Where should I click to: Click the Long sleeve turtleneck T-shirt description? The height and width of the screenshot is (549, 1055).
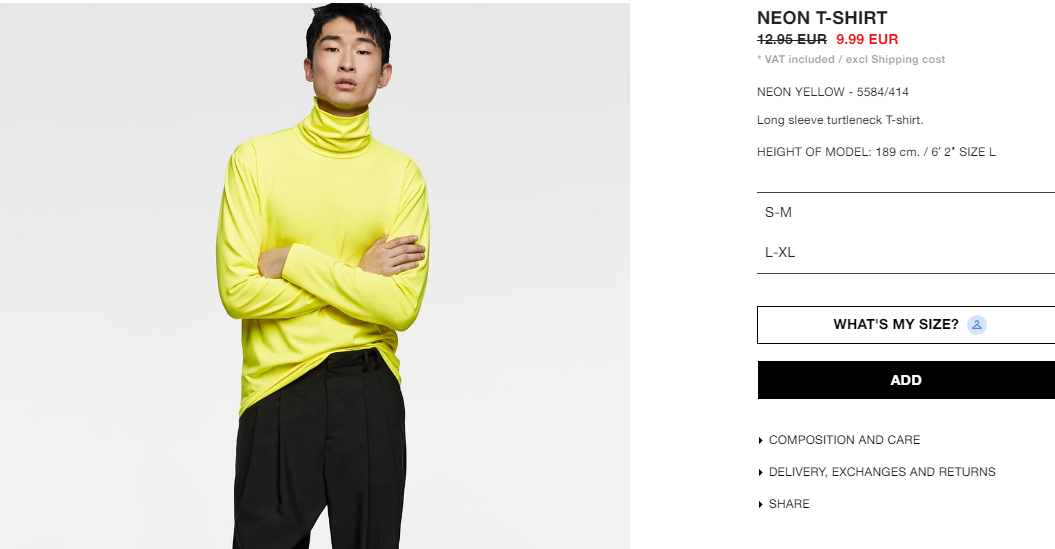coord(840,120)
